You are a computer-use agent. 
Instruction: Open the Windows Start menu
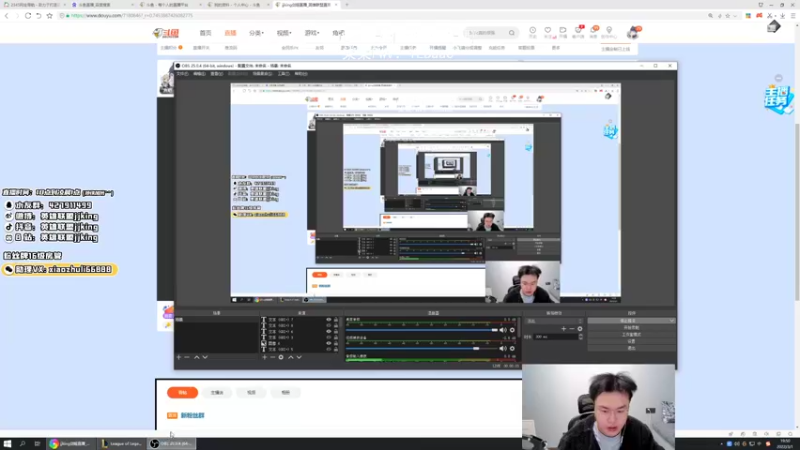[x=7, y=444]
